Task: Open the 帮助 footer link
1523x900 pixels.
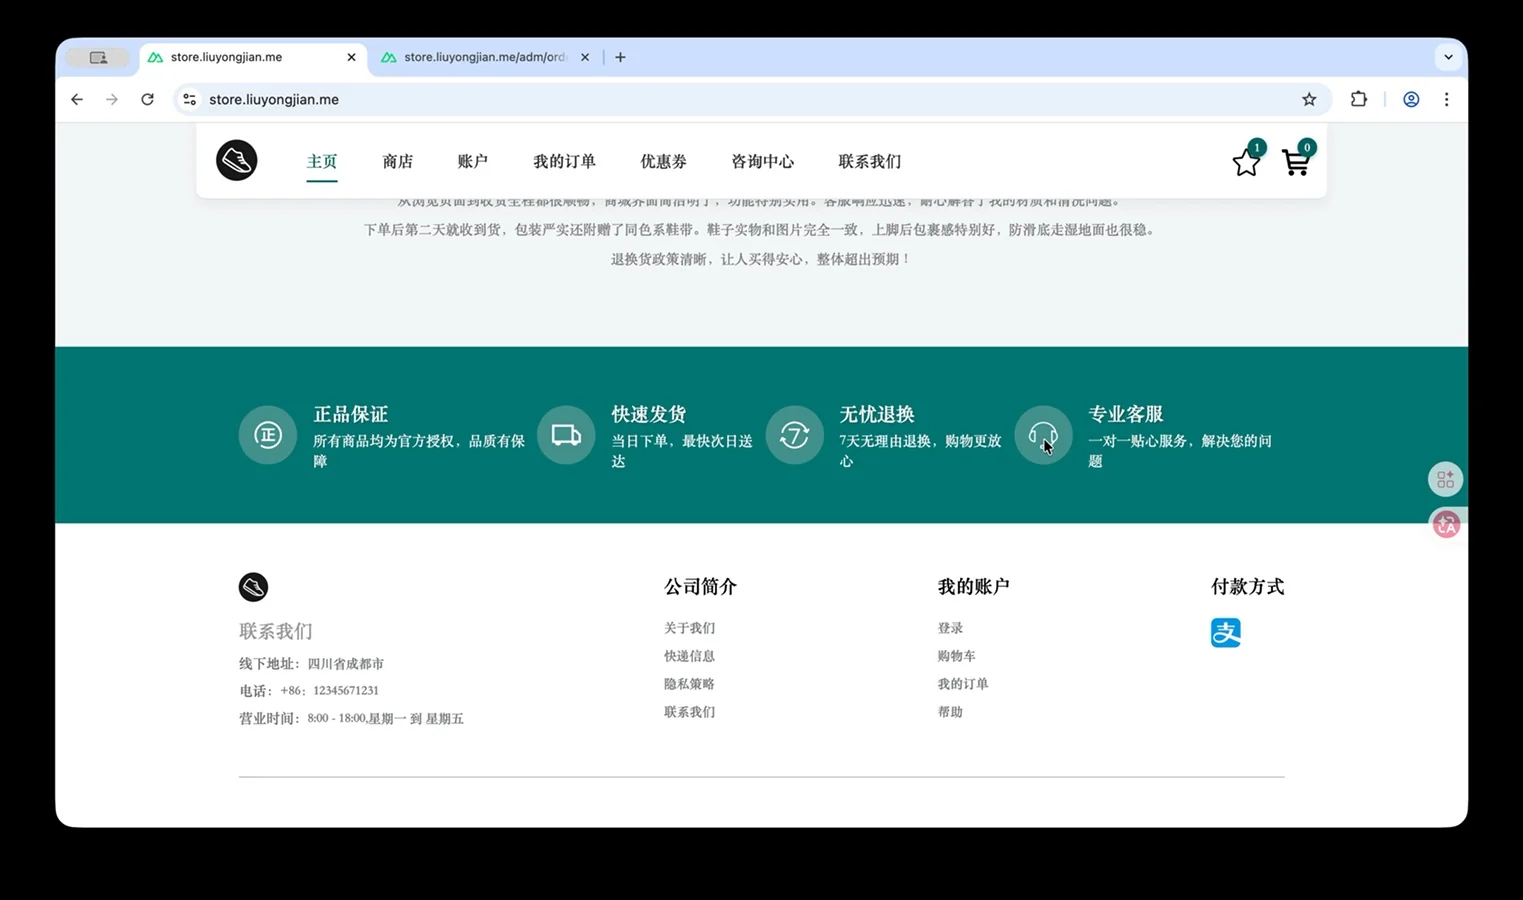Action: coord(950,712)
